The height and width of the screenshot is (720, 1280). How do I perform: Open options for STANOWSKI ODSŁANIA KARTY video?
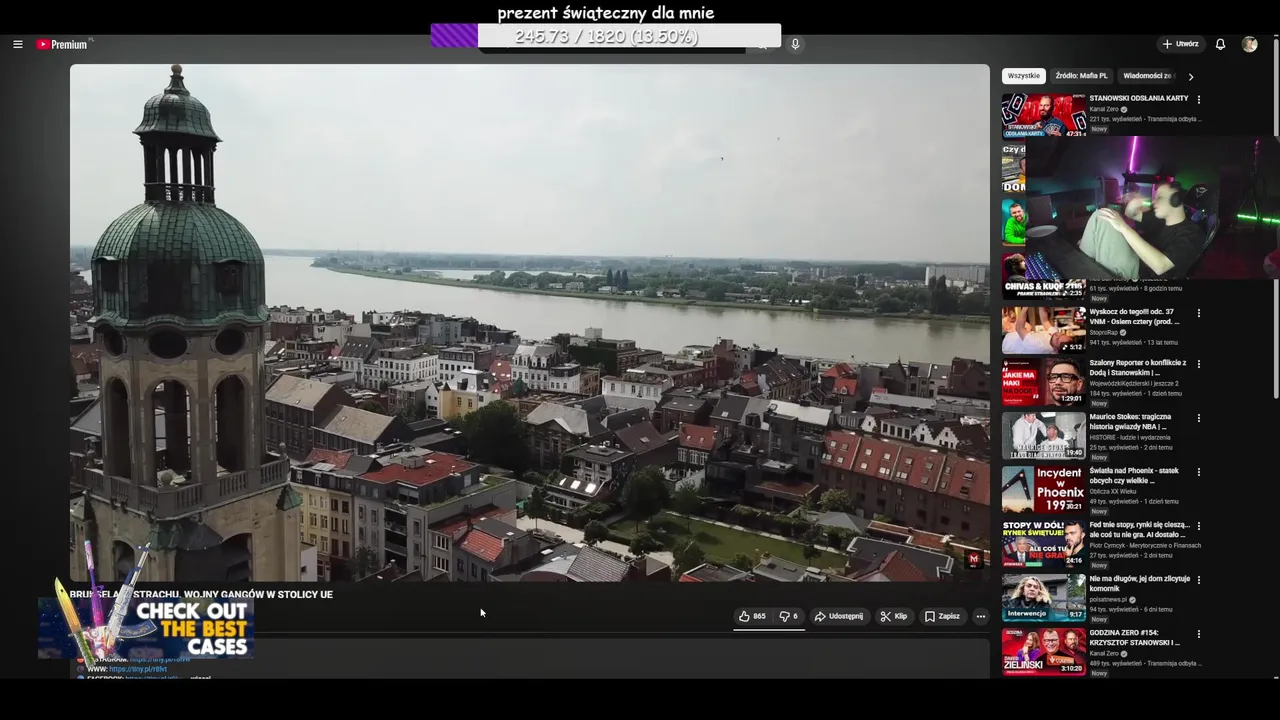click(x=1198, y=99)
